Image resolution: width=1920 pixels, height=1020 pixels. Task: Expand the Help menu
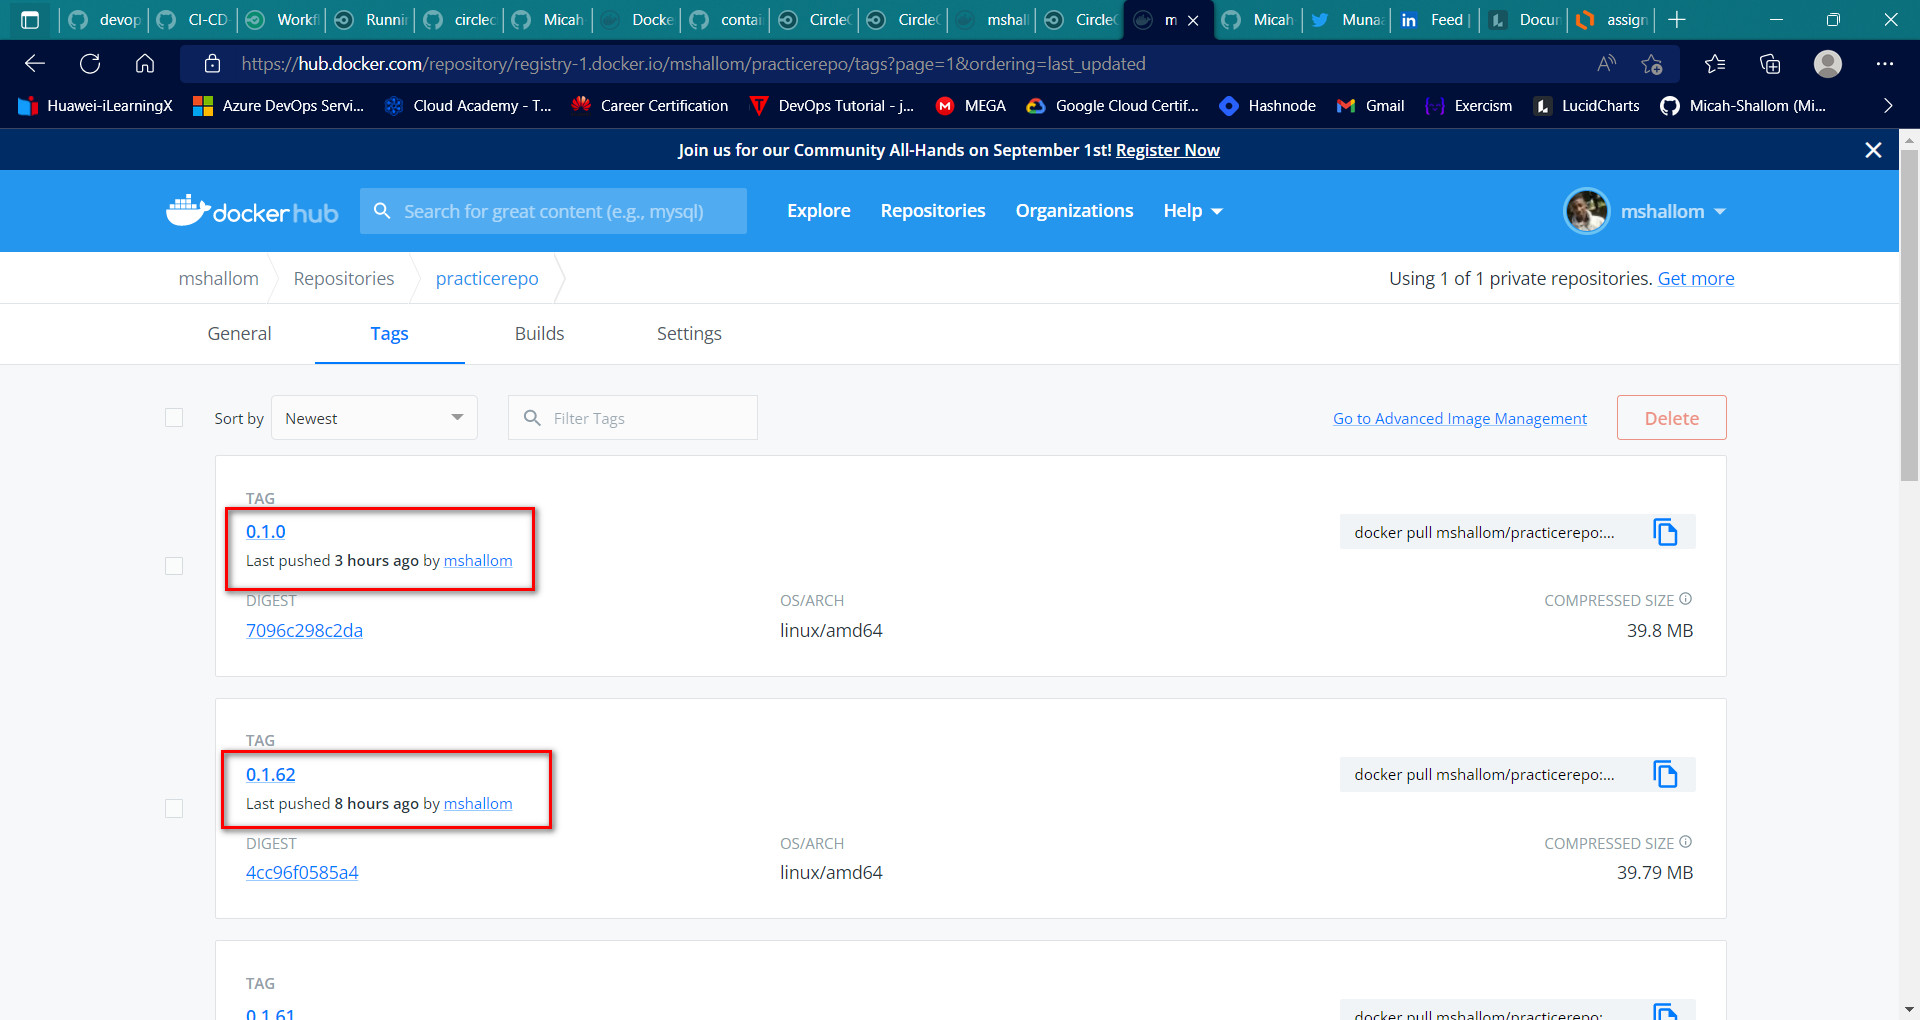(1193, 211)
